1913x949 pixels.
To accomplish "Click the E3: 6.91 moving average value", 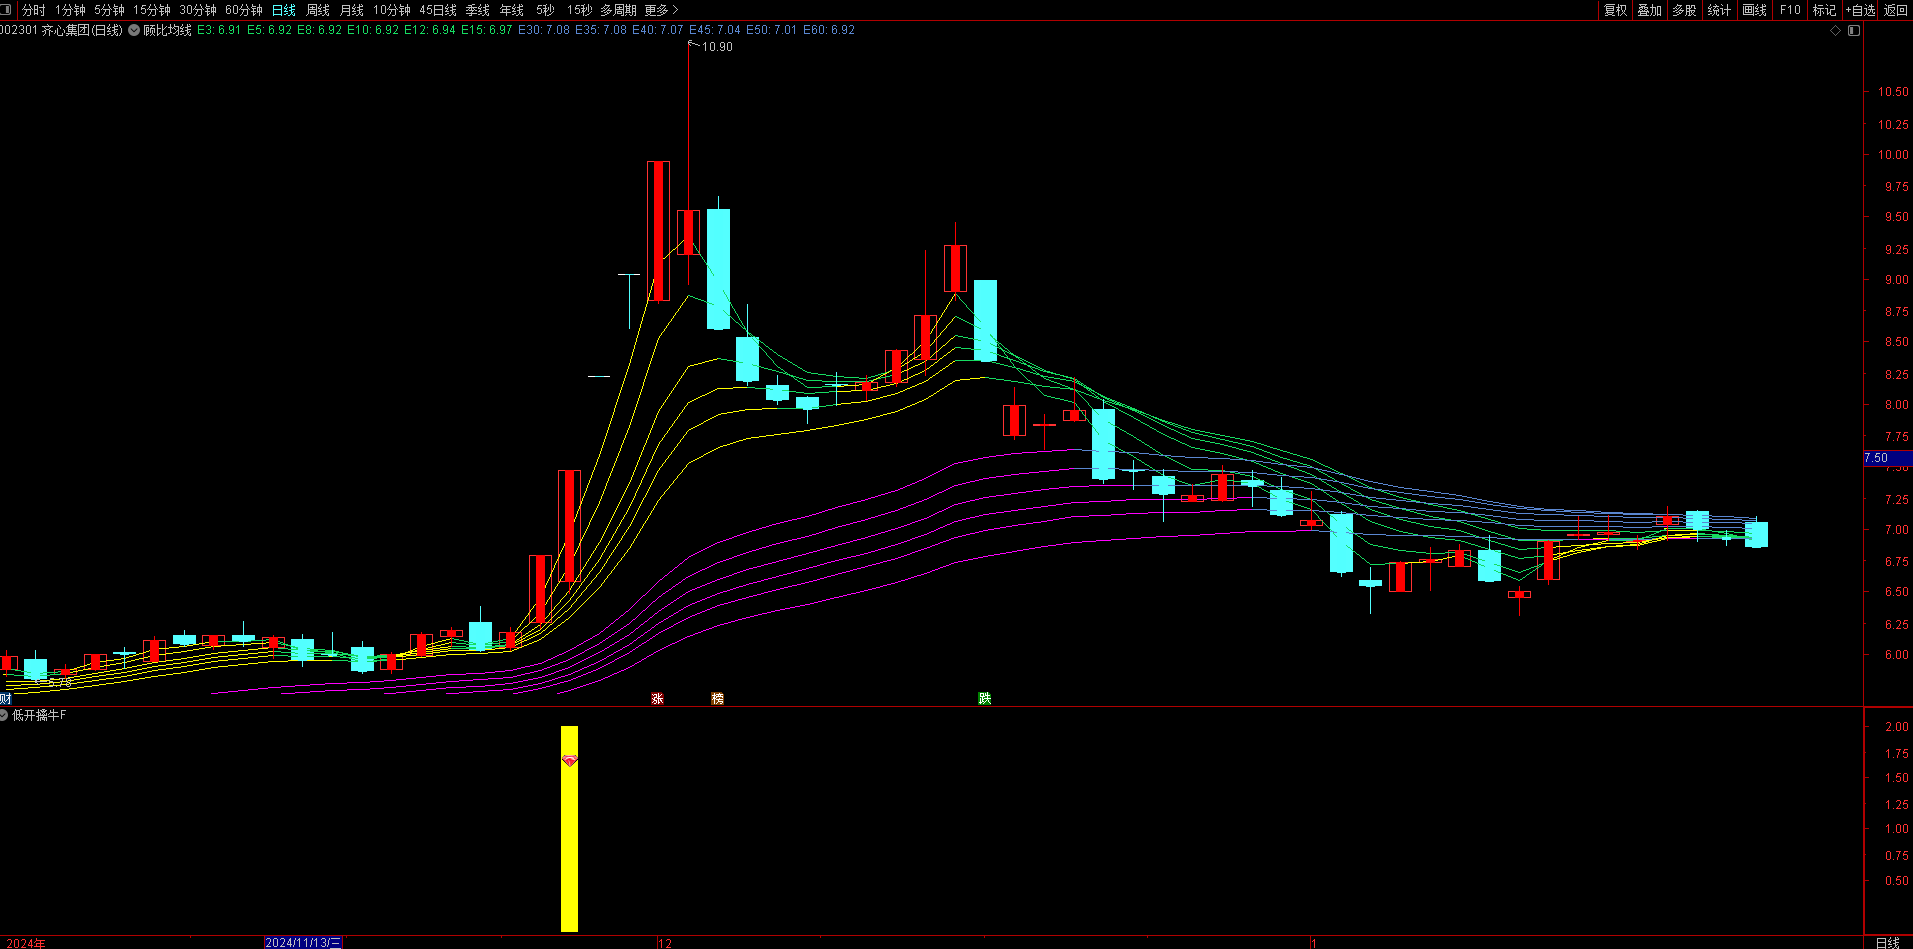I will click(219, 30).
